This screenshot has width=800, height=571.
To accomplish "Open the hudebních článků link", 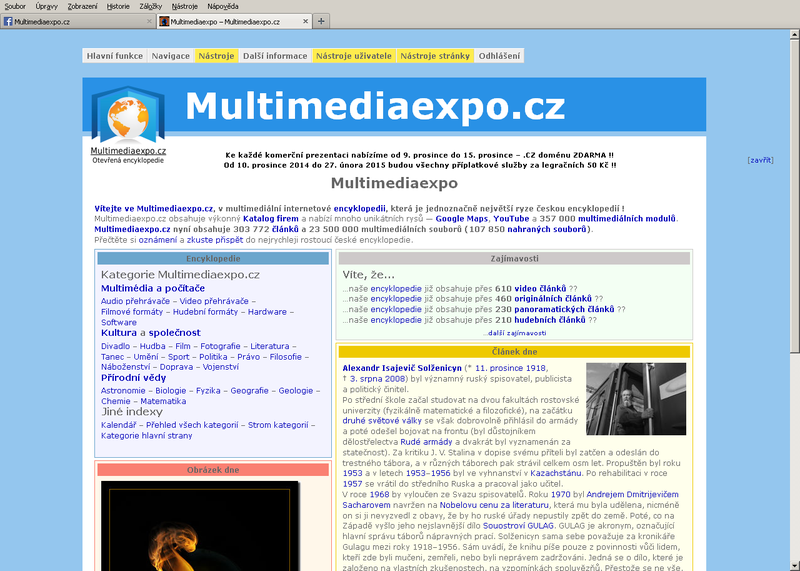I will [x=550, y=320].
